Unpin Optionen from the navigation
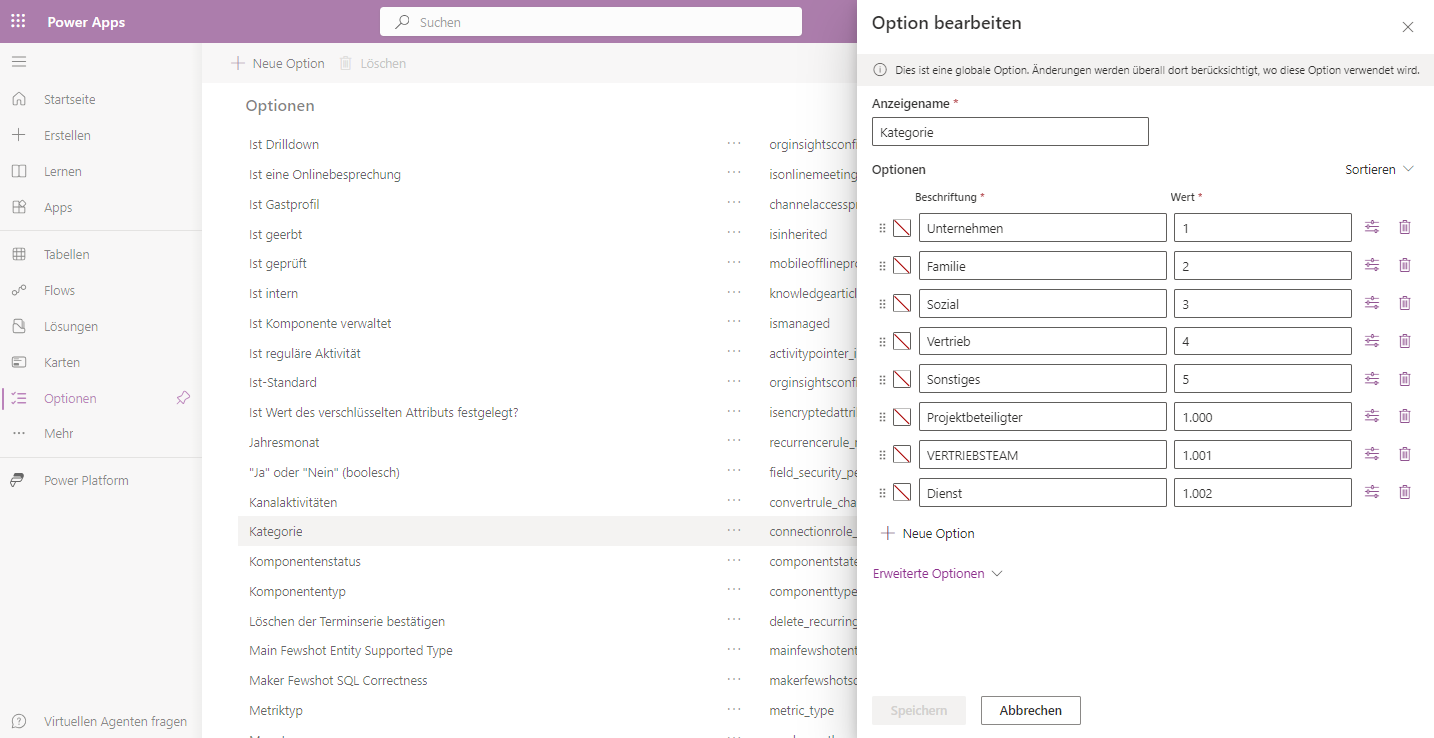1434x738 pixels. point(183,398)
